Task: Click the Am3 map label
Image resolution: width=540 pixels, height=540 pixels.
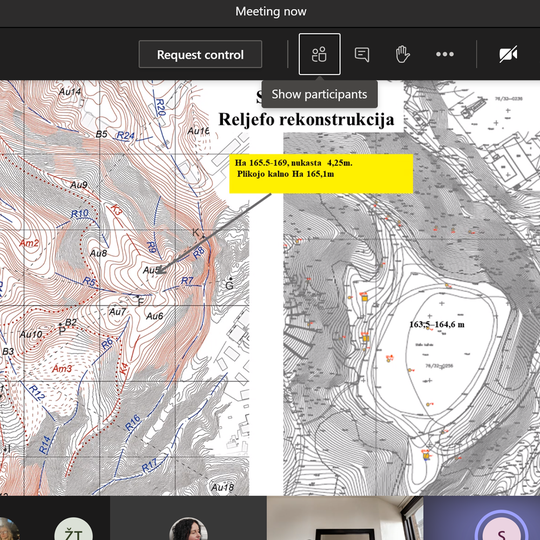Action: pyautogui.click(x=62, y=369)
